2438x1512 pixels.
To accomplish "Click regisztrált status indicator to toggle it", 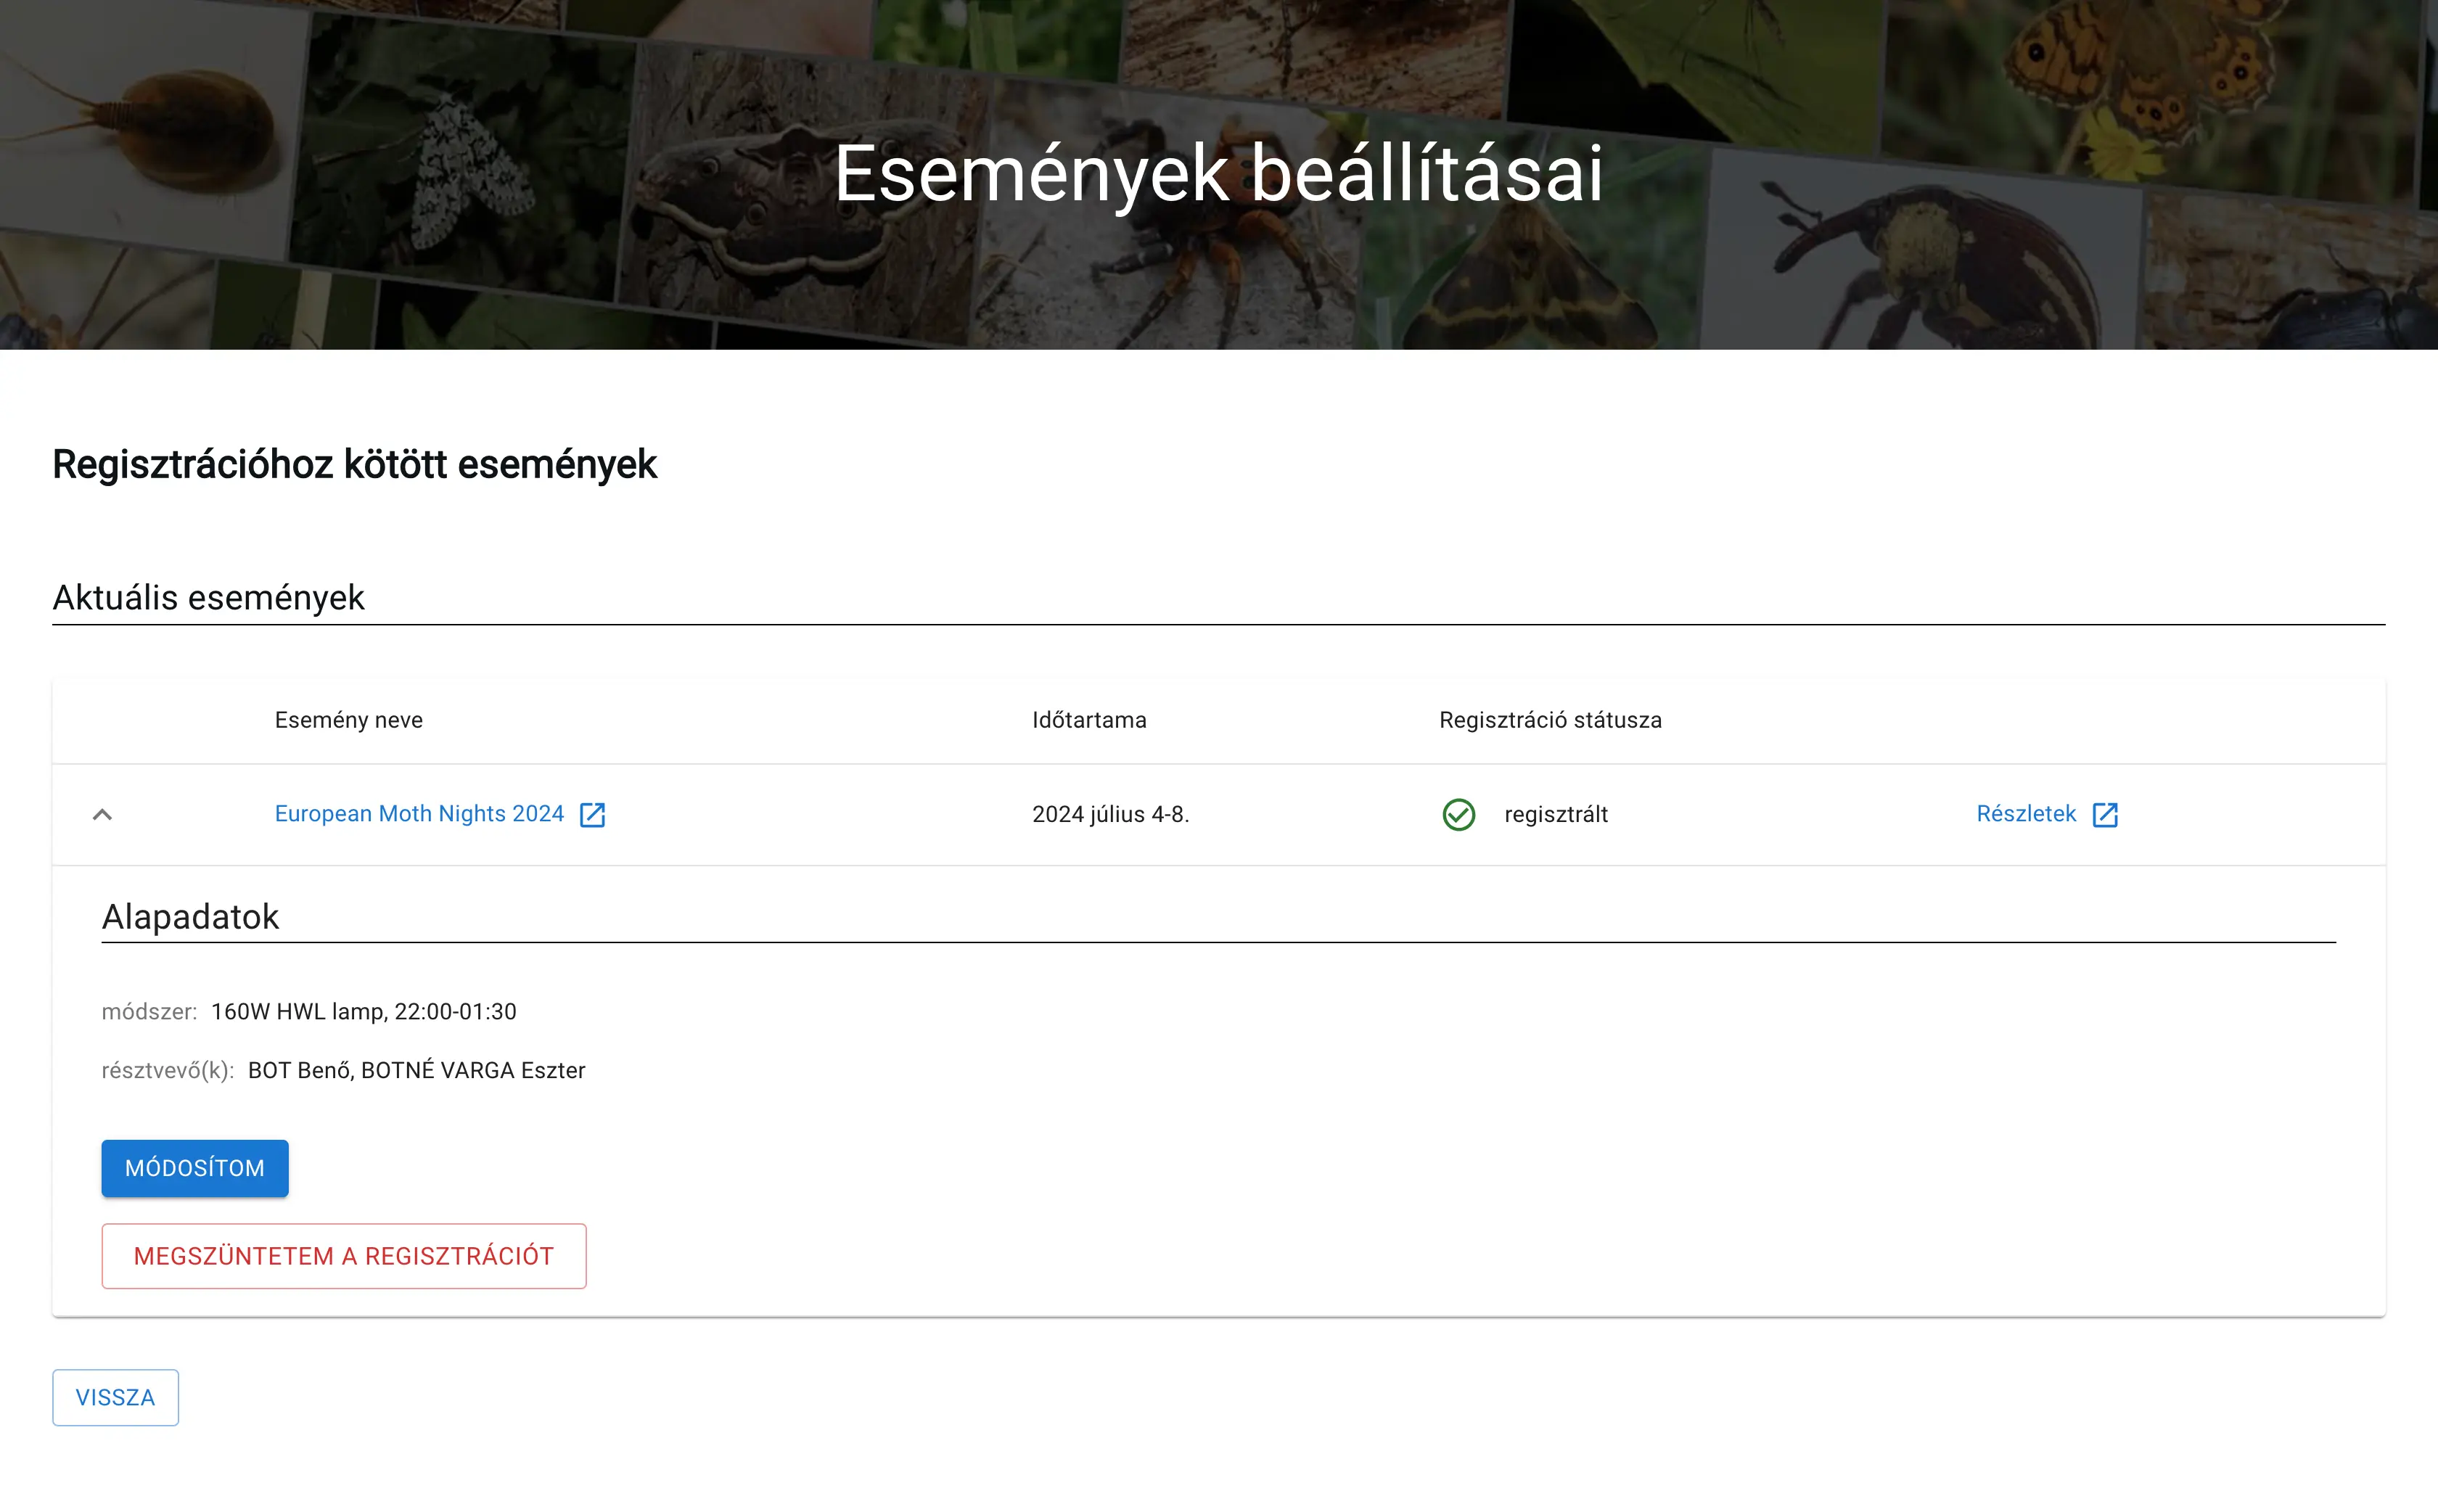I will coord(1459,814).
